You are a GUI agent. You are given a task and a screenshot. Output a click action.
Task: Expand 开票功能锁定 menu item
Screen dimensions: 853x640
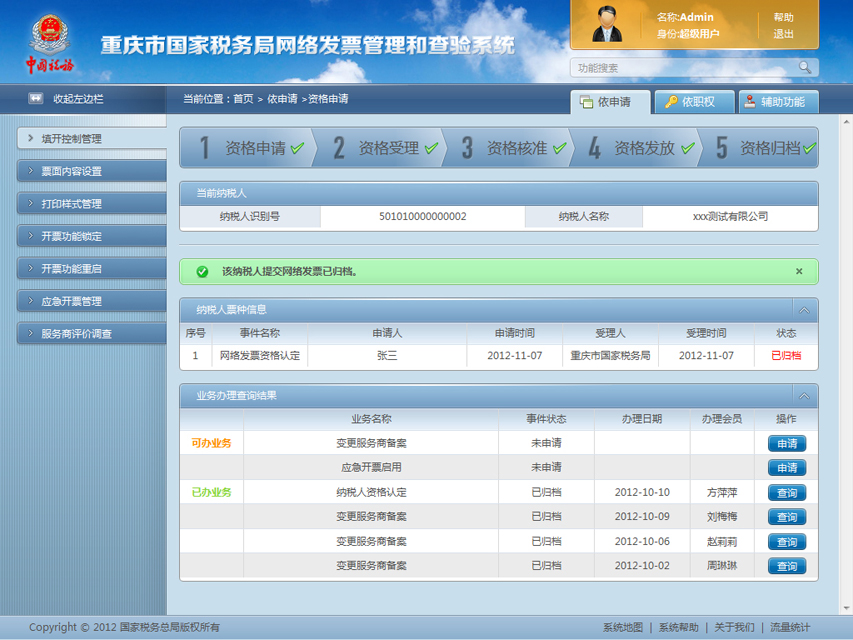[x=91, y=236]
